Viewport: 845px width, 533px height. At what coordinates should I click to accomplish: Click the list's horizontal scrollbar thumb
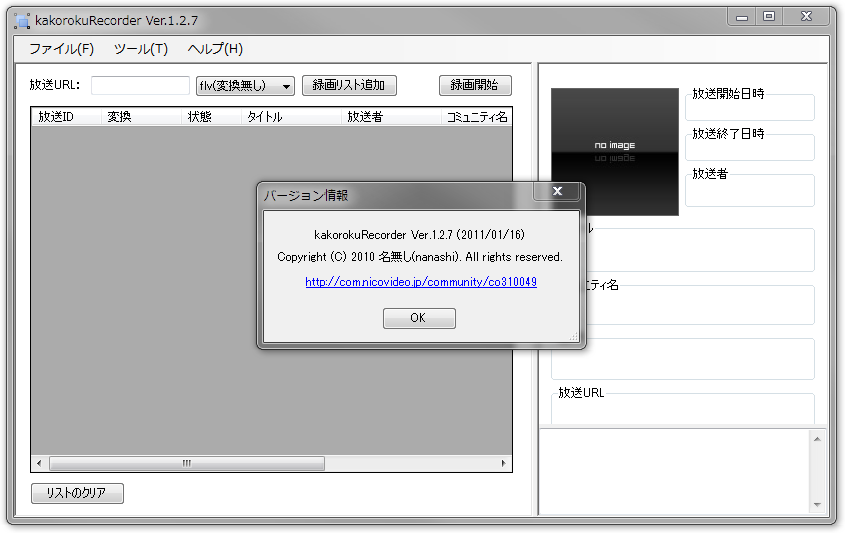click(187, 463)
